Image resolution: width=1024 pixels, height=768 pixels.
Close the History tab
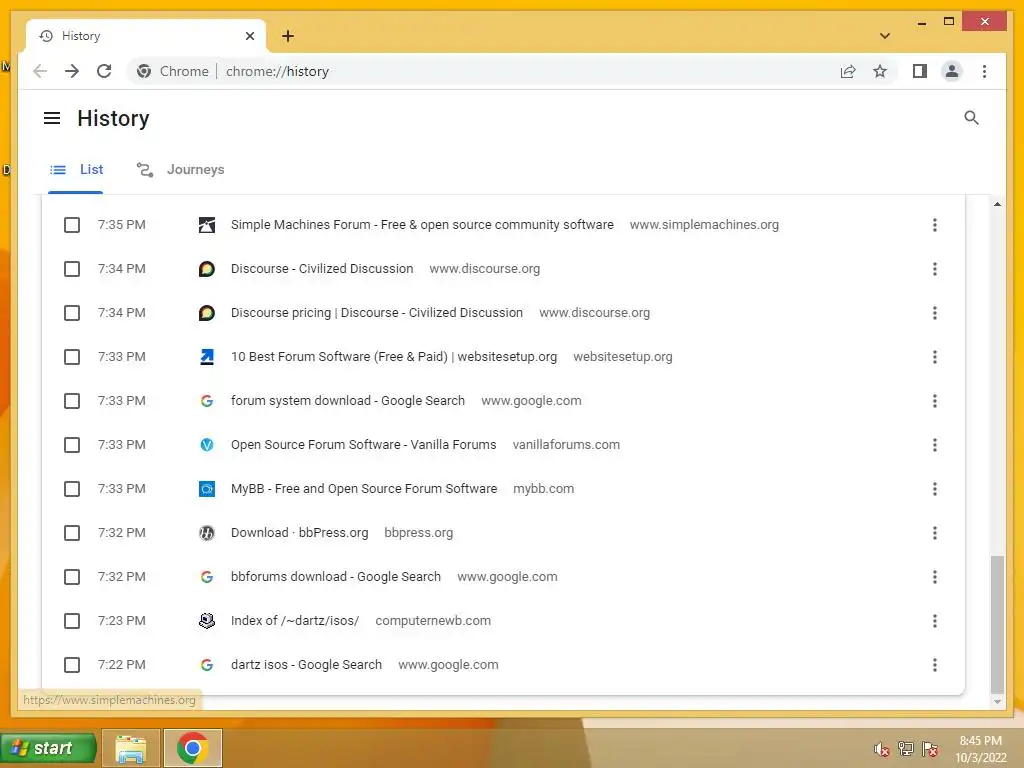249,36
